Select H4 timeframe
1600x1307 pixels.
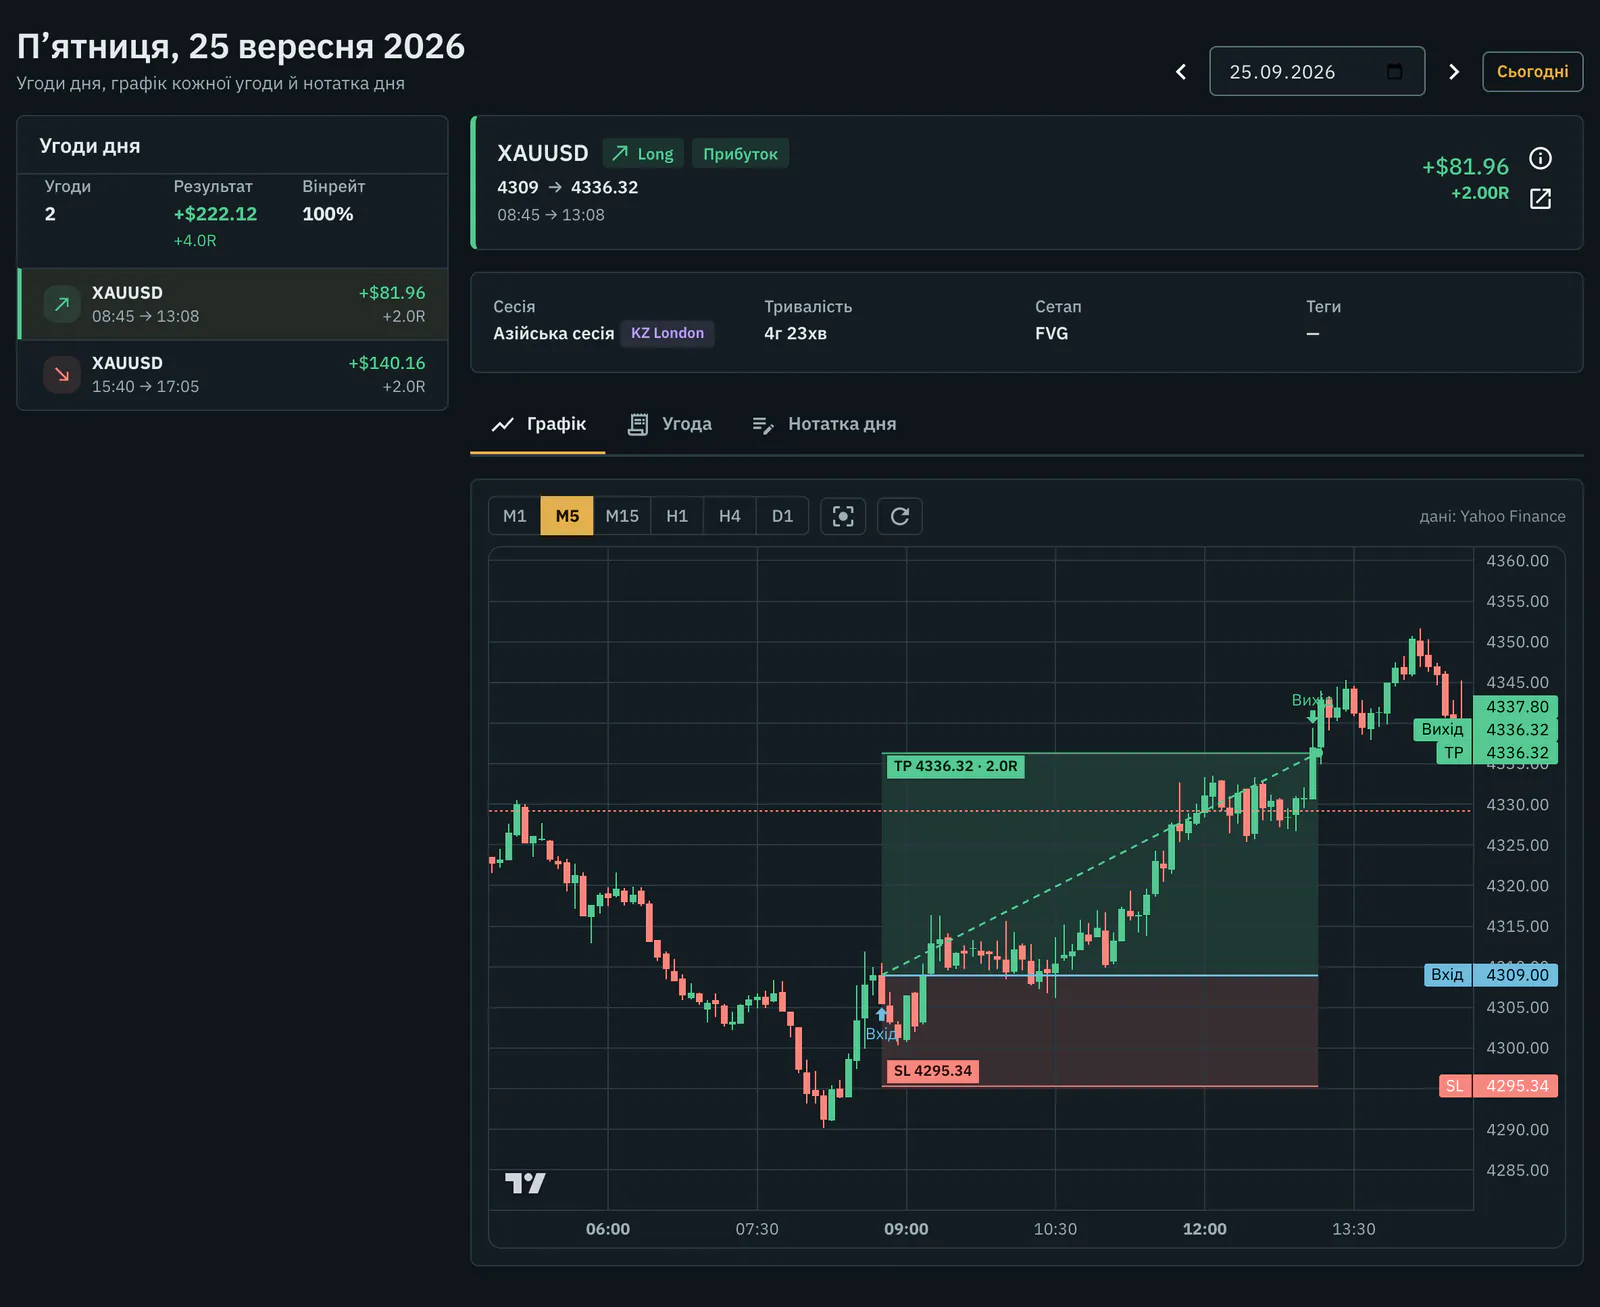[730, 516]
